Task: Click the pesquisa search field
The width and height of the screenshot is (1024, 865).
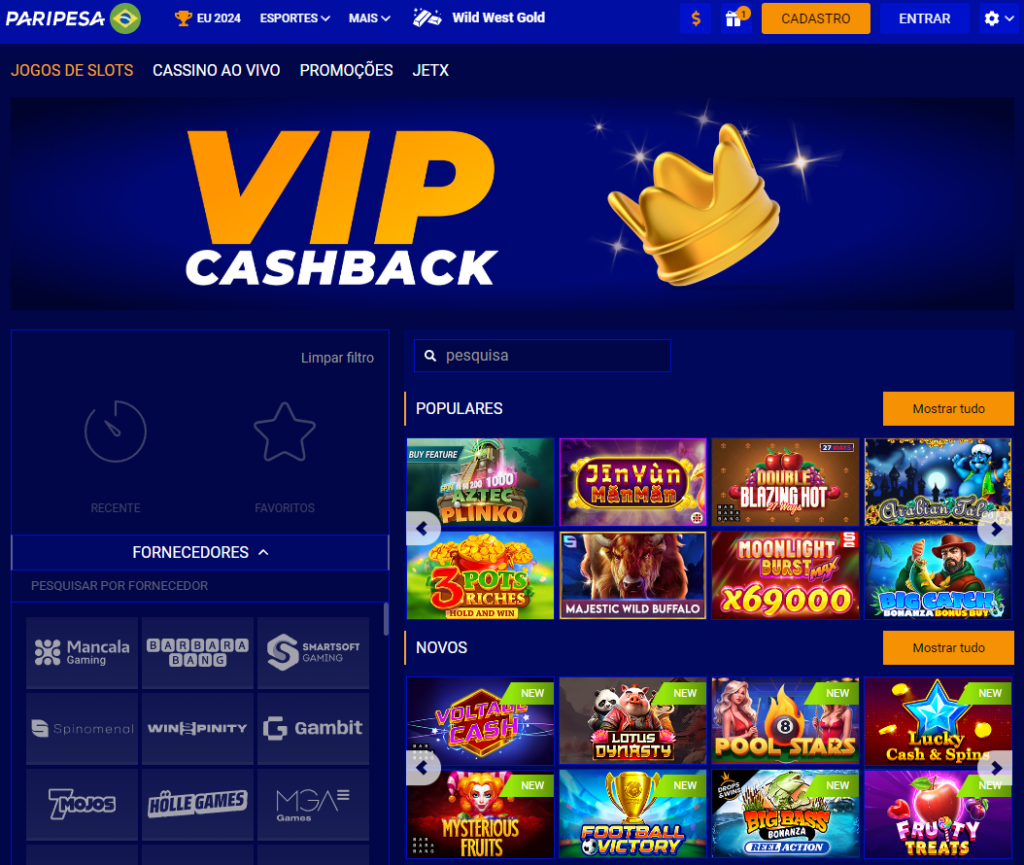Action: point(542,356)
